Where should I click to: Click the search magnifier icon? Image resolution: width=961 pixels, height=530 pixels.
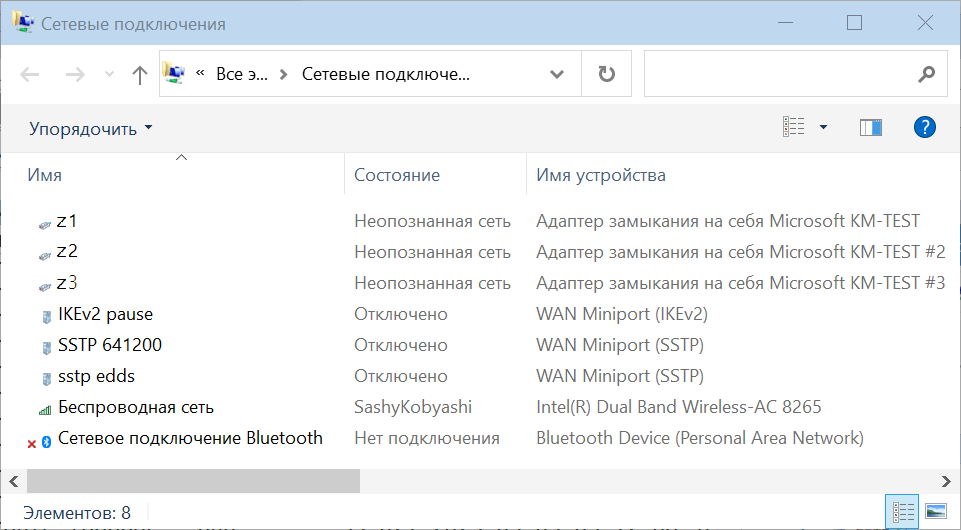click(927, 74)
